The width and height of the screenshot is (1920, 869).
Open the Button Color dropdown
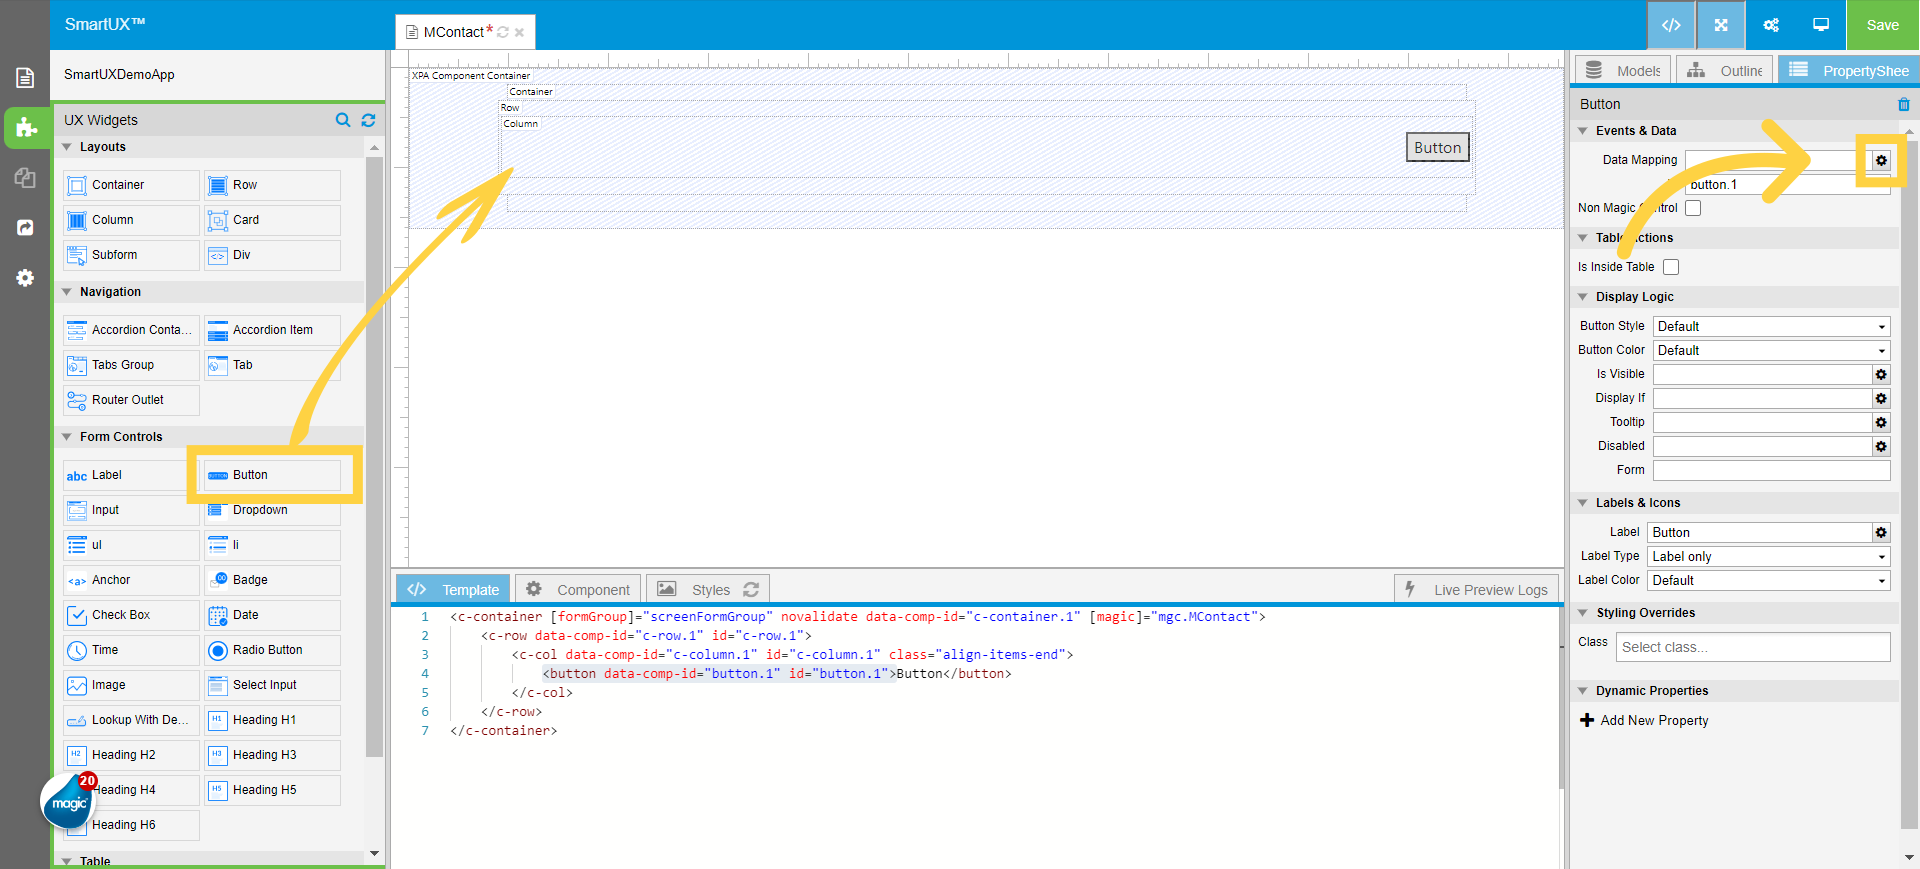click(x=1770, y=350)
